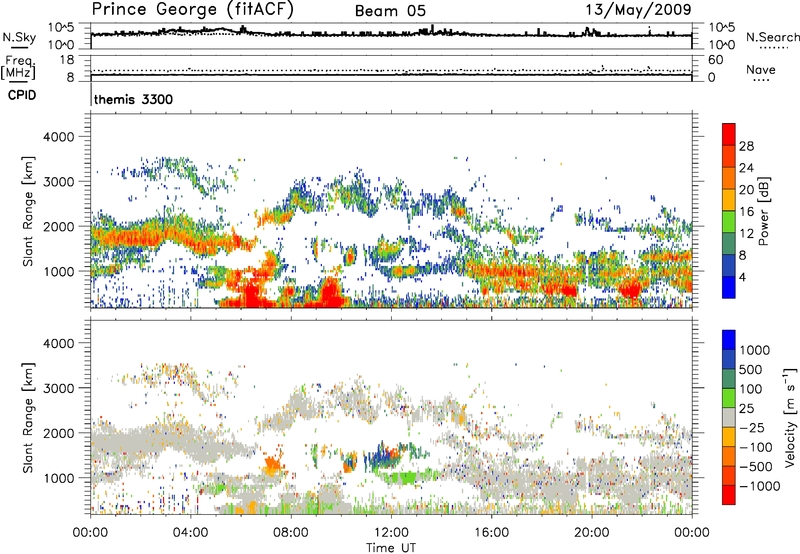Image resolution: width=800 pixels, height=554 pixels.
Task: Click '3000' on the power panel range axis
Action: 58,182
